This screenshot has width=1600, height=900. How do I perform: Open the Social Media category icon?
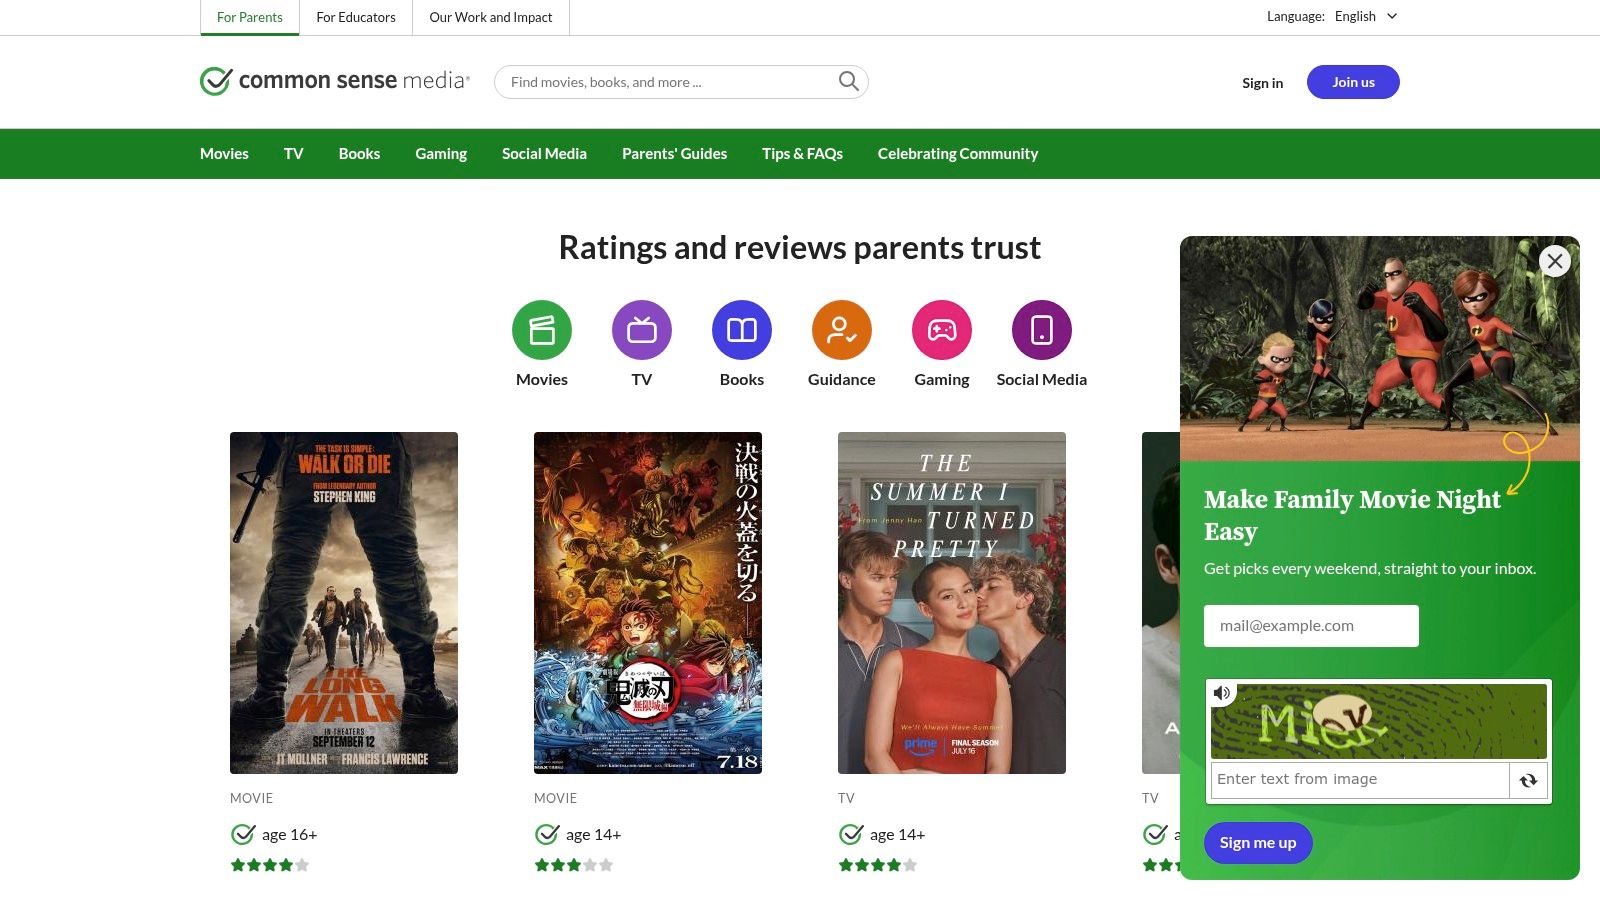(x=1041, y=329)
